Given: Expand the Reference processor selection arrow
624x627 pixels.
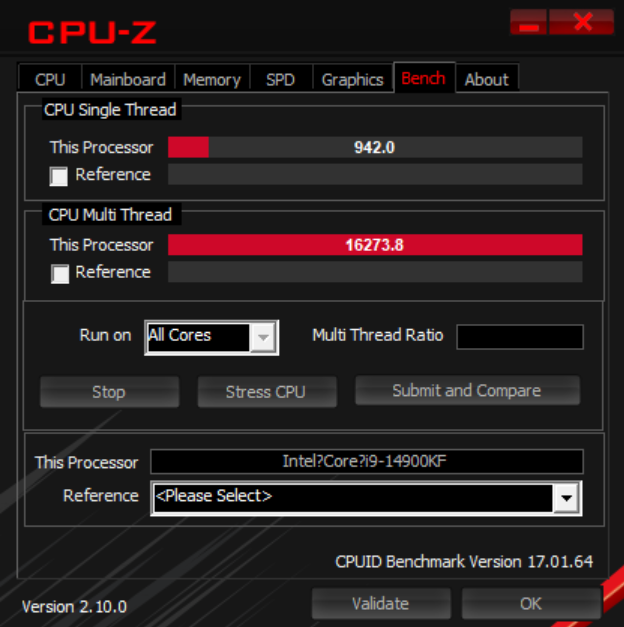Looking at the screenshot, I should pyautogui.click(x=566, y=498).
